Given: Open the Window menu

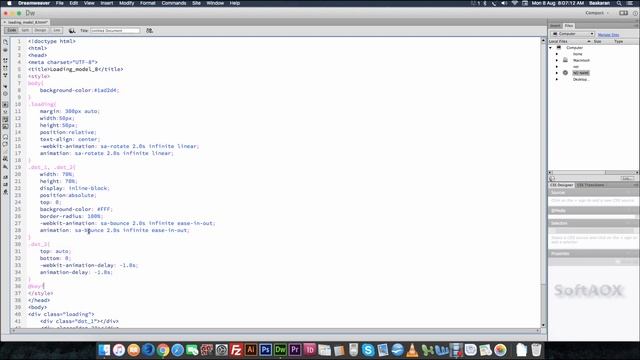Looking at the screenshot, I should click(215, 3).
